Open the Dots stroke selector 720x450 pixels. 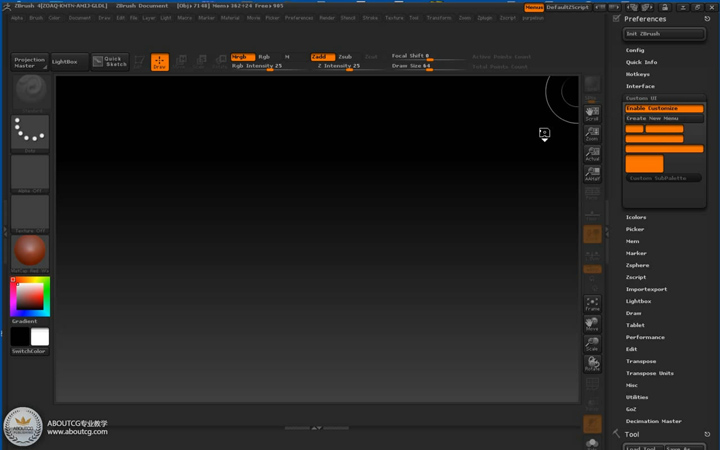click(30, 134)
